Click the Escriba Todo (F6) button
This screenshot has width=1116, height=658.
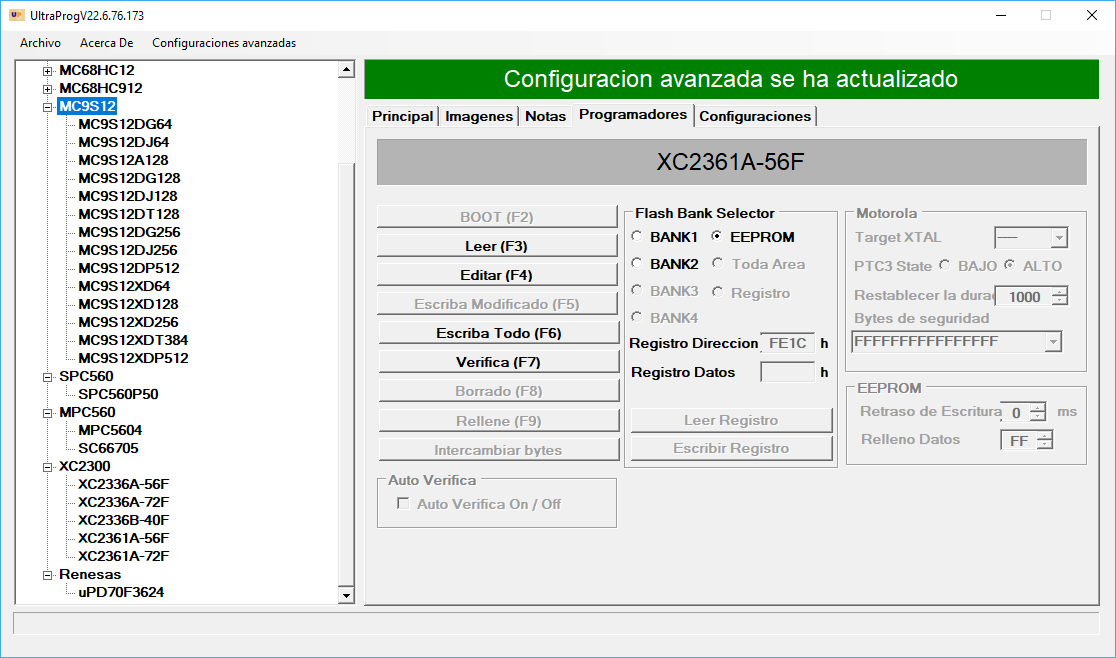[498, 333]
